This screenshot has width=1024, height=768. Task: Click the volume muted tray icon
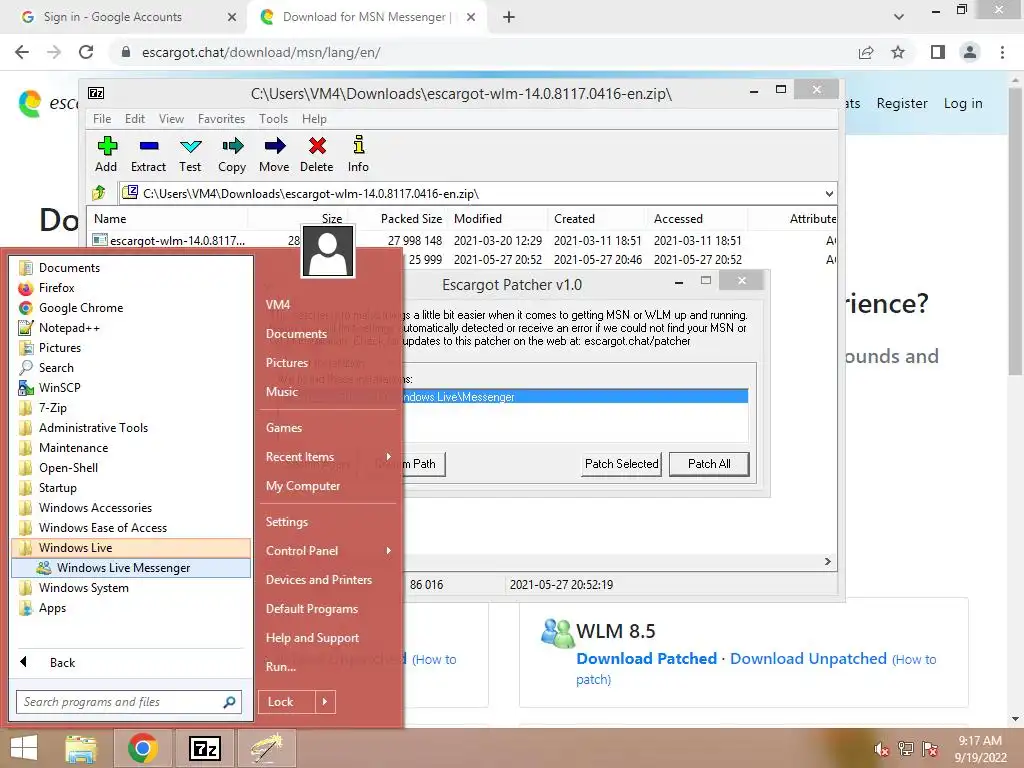point(881,749)
